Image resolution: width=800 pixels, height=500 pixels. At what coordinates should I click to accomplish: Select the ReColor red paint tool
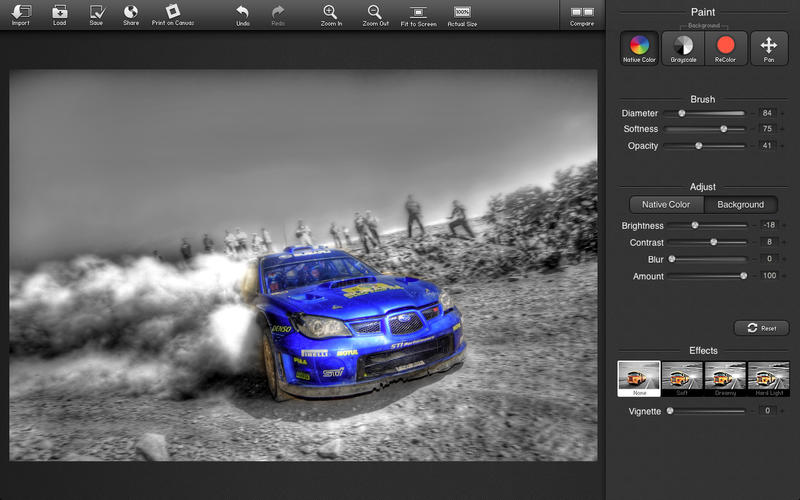tap(726, 48)
